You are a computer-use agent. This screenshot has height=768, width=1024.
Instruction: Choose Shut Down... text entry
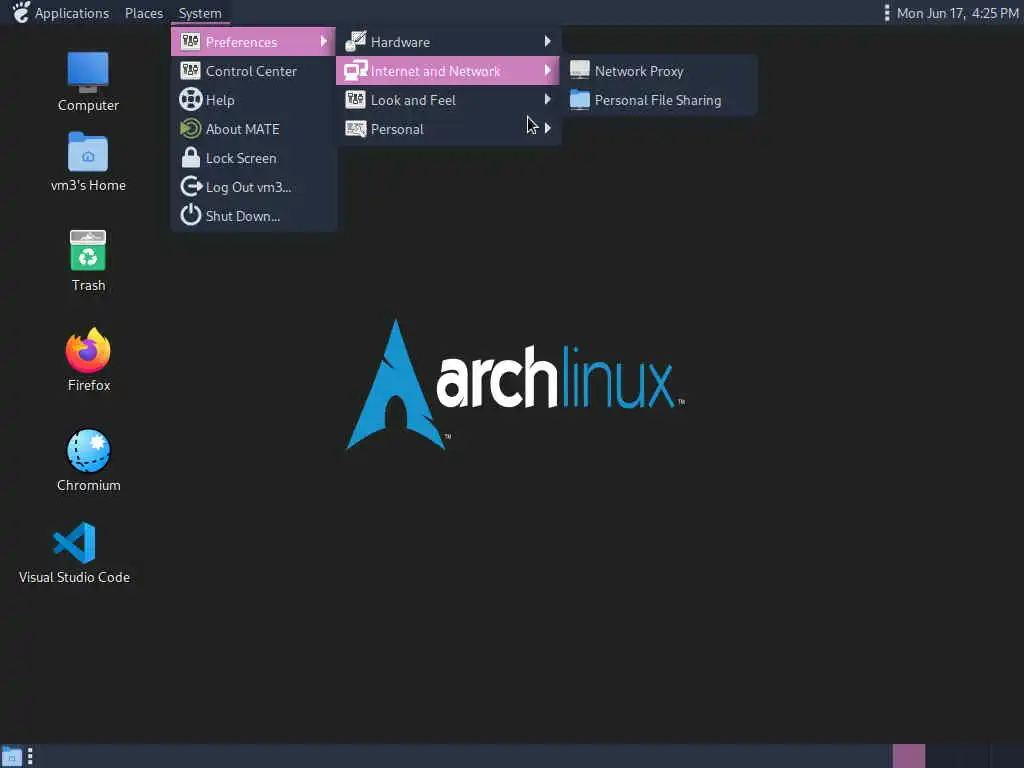[242, 216]
